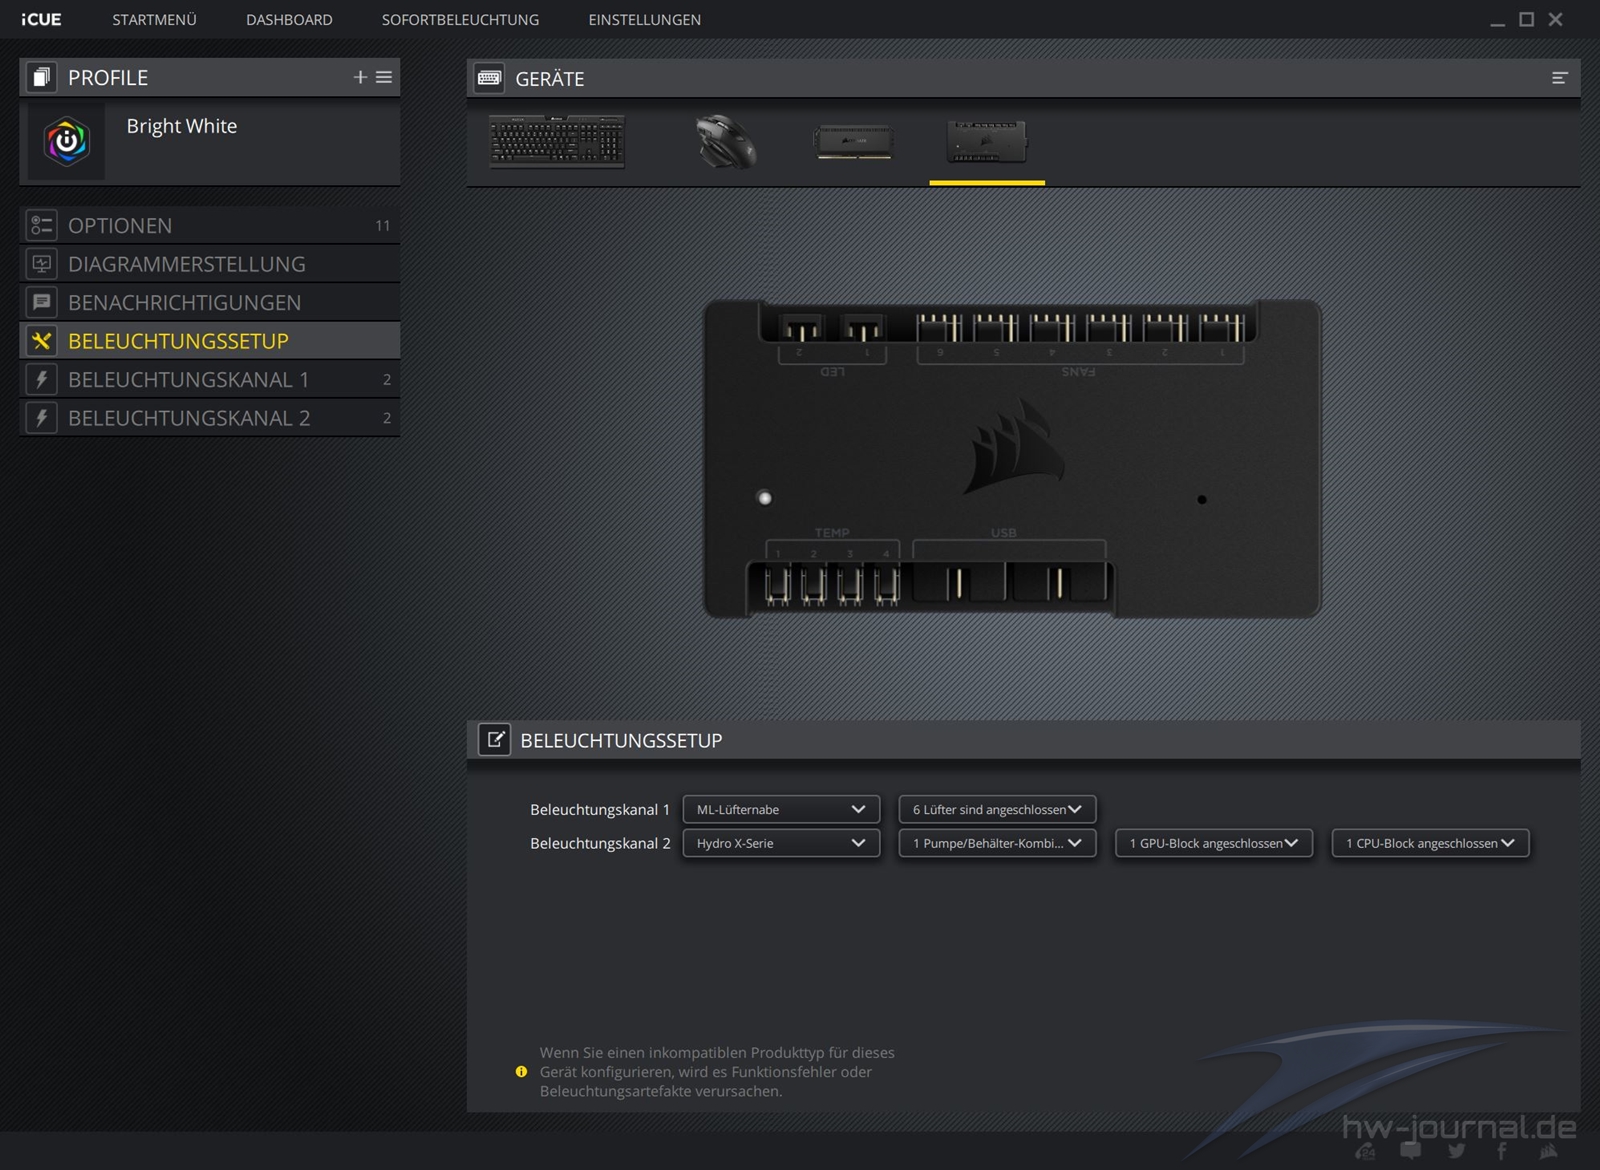
Task: Open the profile list hamburger menu
Action: 384,77
